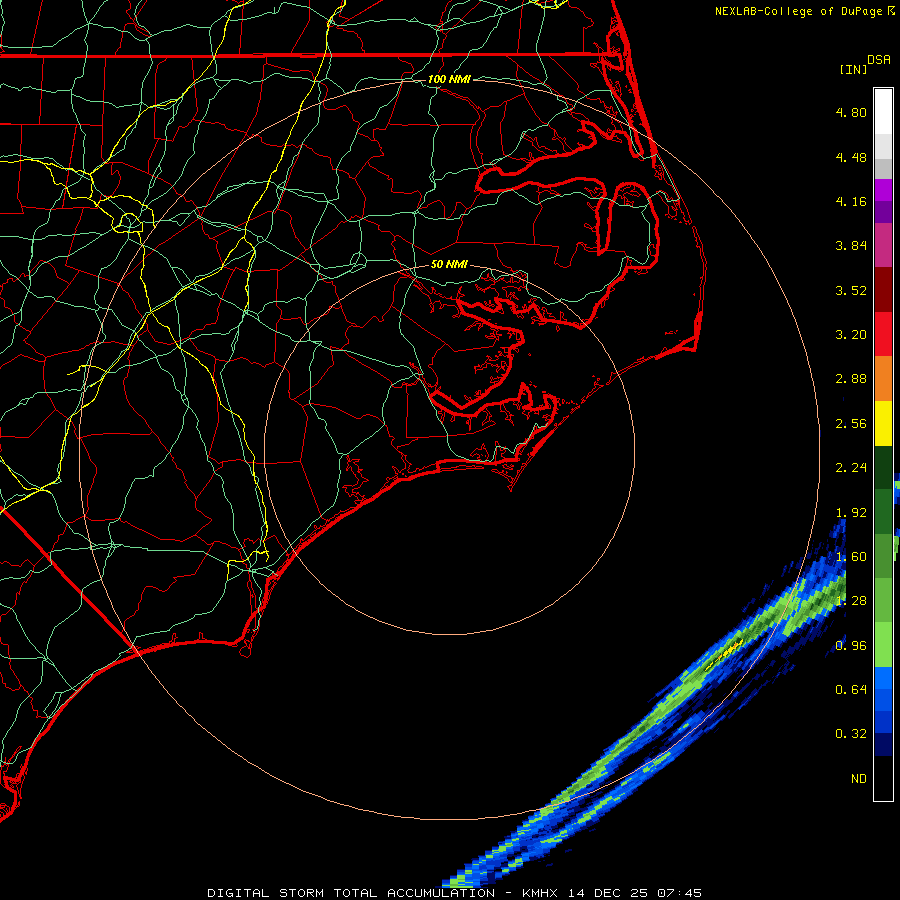Pick the black ND swatch at scale bottom
This screenshot has height=900, width=900.
[x=883, y=778]
